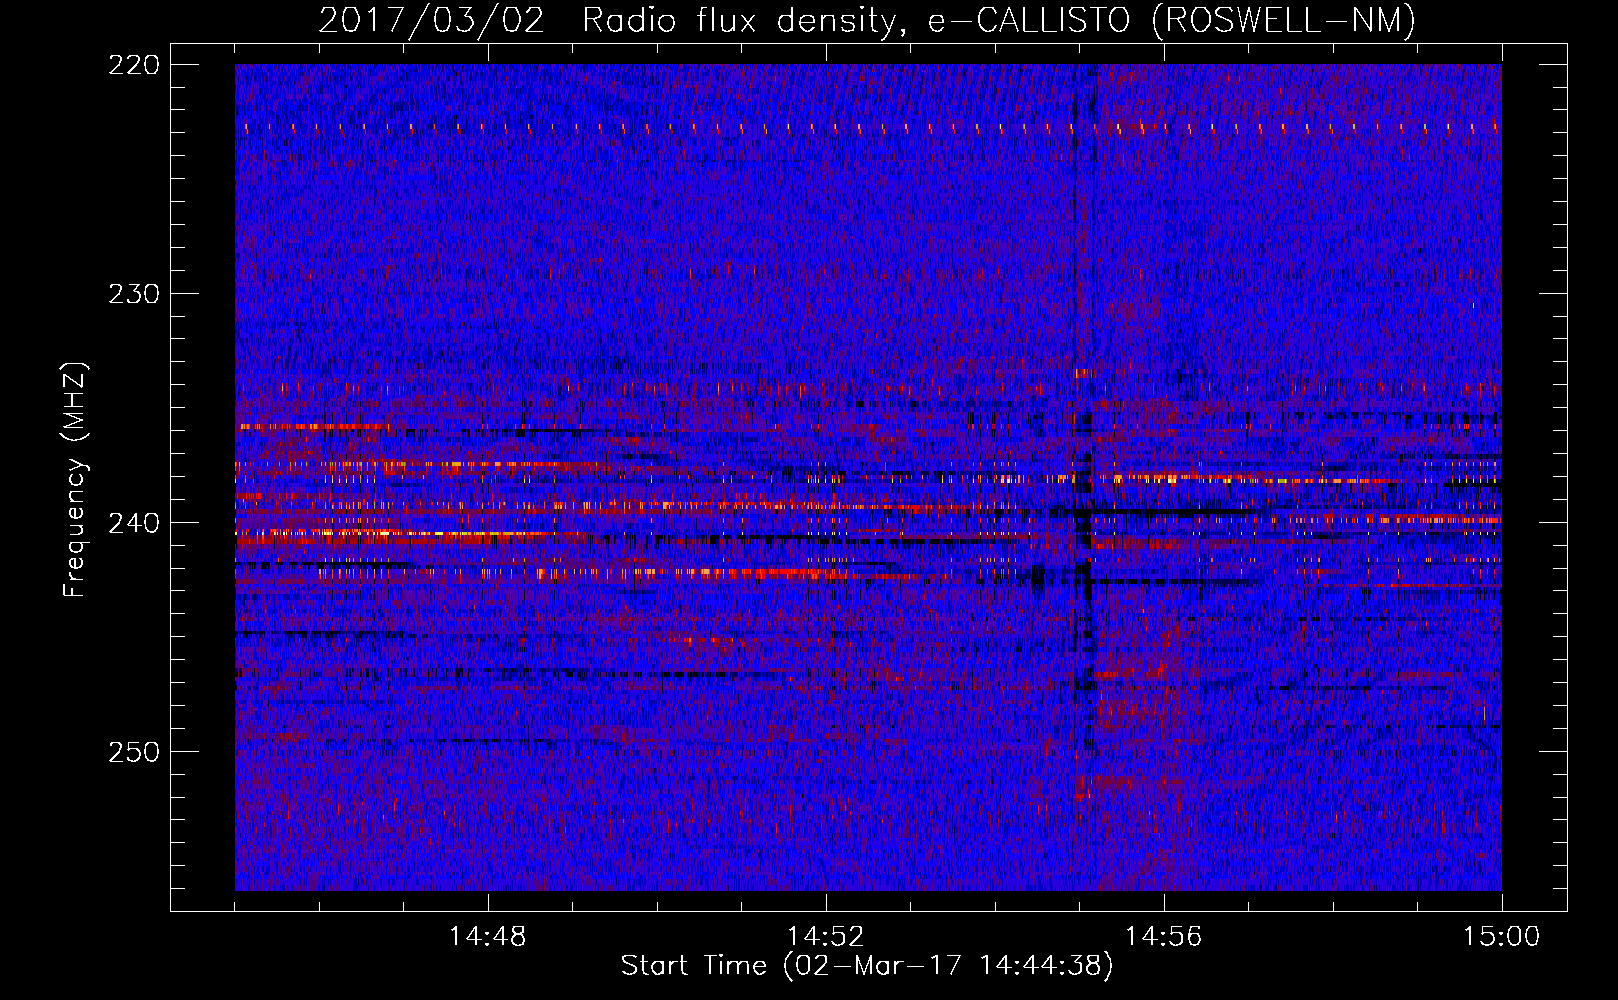The height and width of the screenshot is (1000, 1618).
Task: Click the 15:00 time tick label
Action: point(1502,937)
